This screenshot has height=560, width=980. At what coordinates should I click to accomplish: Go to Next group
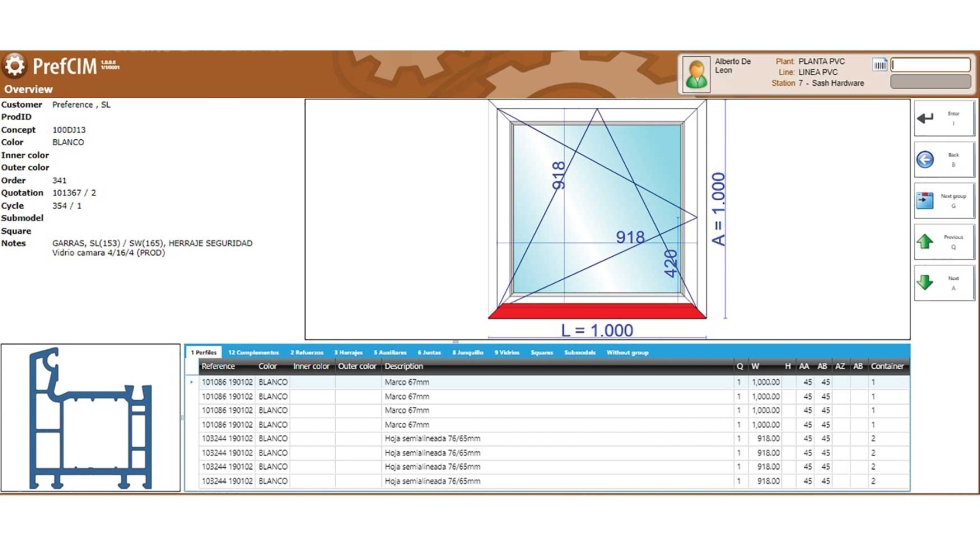click(x=943, y=201)
